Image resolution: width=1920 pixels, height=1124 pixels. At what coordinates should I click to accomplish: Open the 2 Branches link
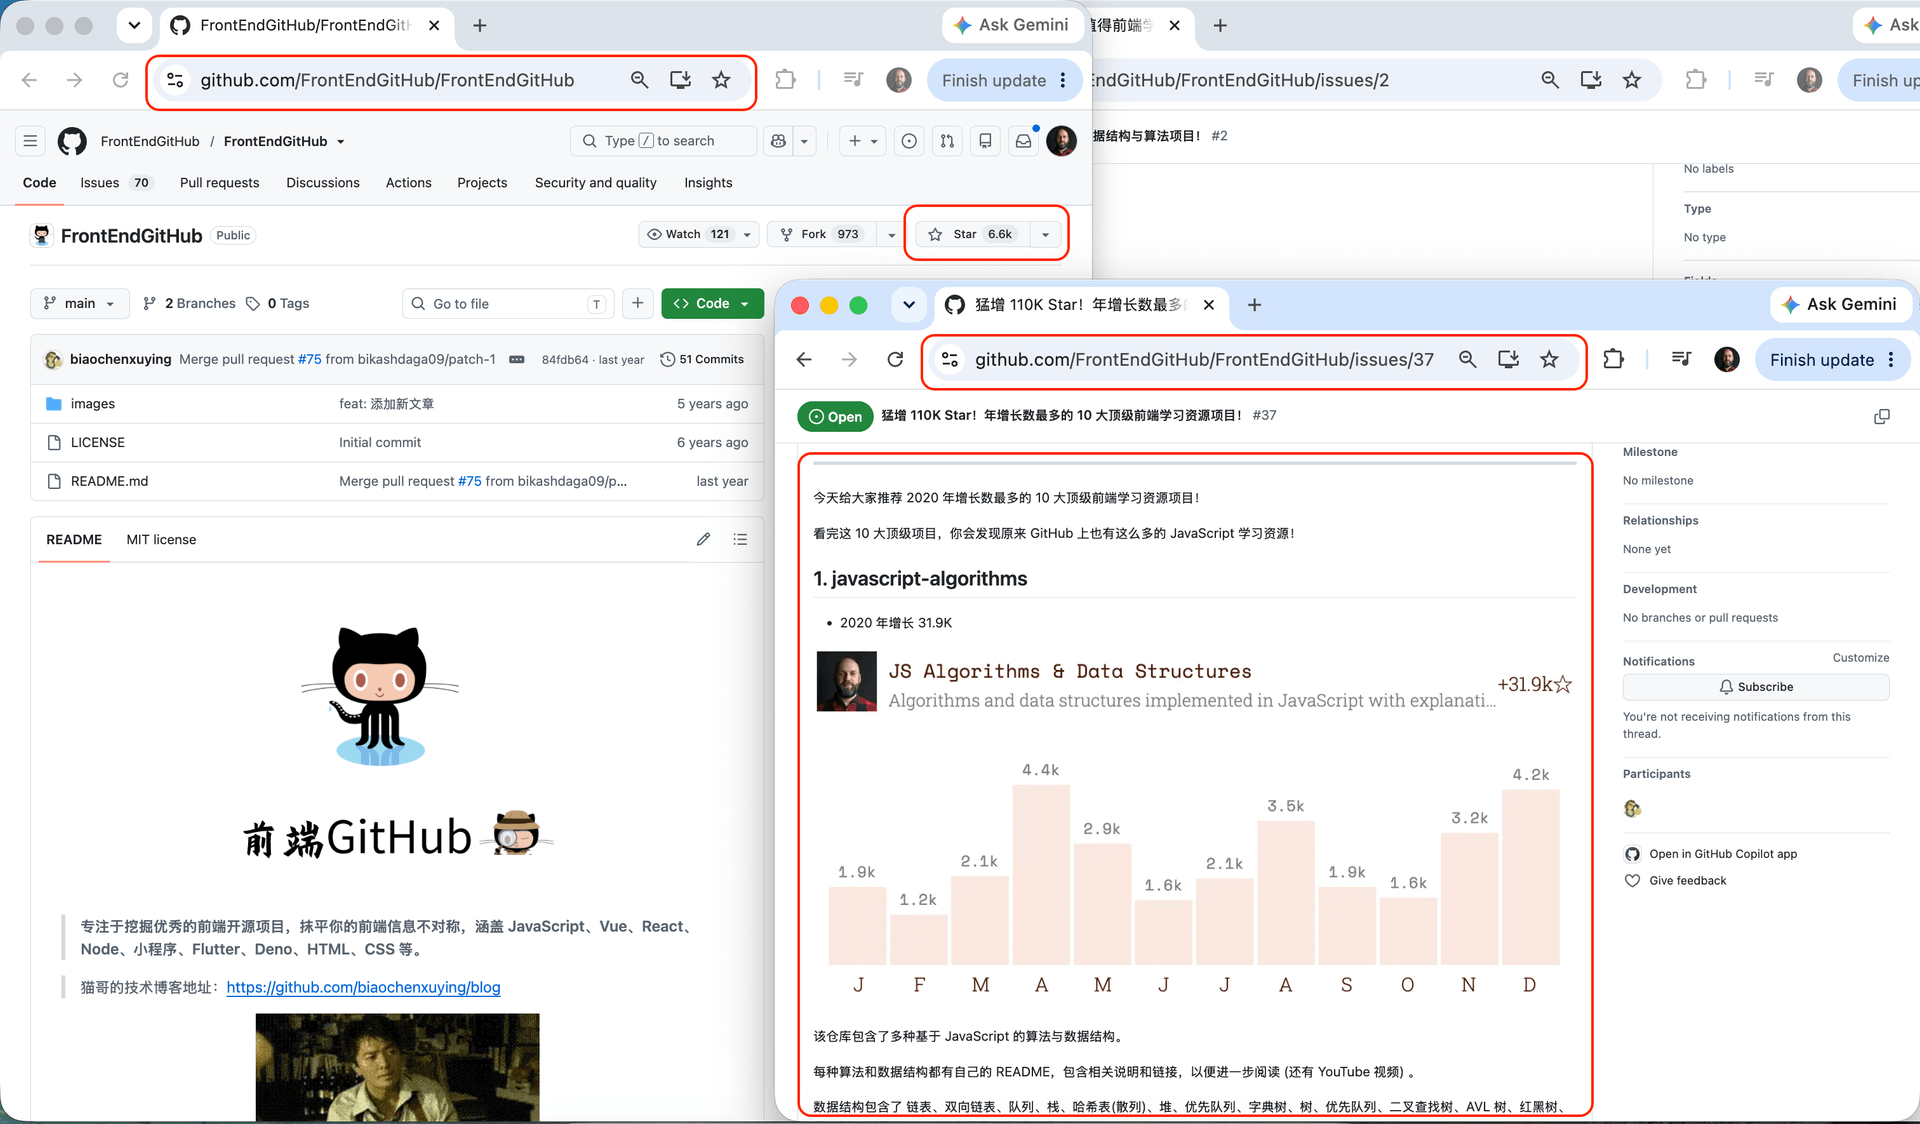click(189, 303)
